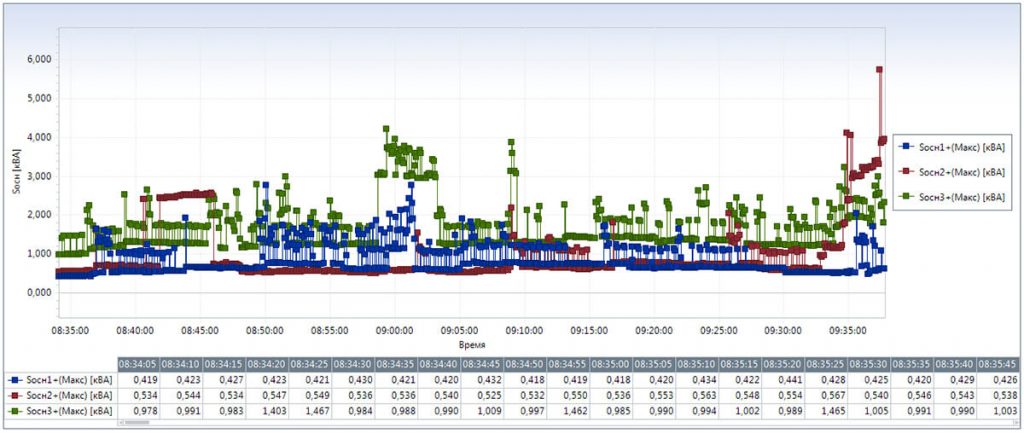Select the 08:35:45 column header
Screen dimensions: 1024x433
[999, 364]
